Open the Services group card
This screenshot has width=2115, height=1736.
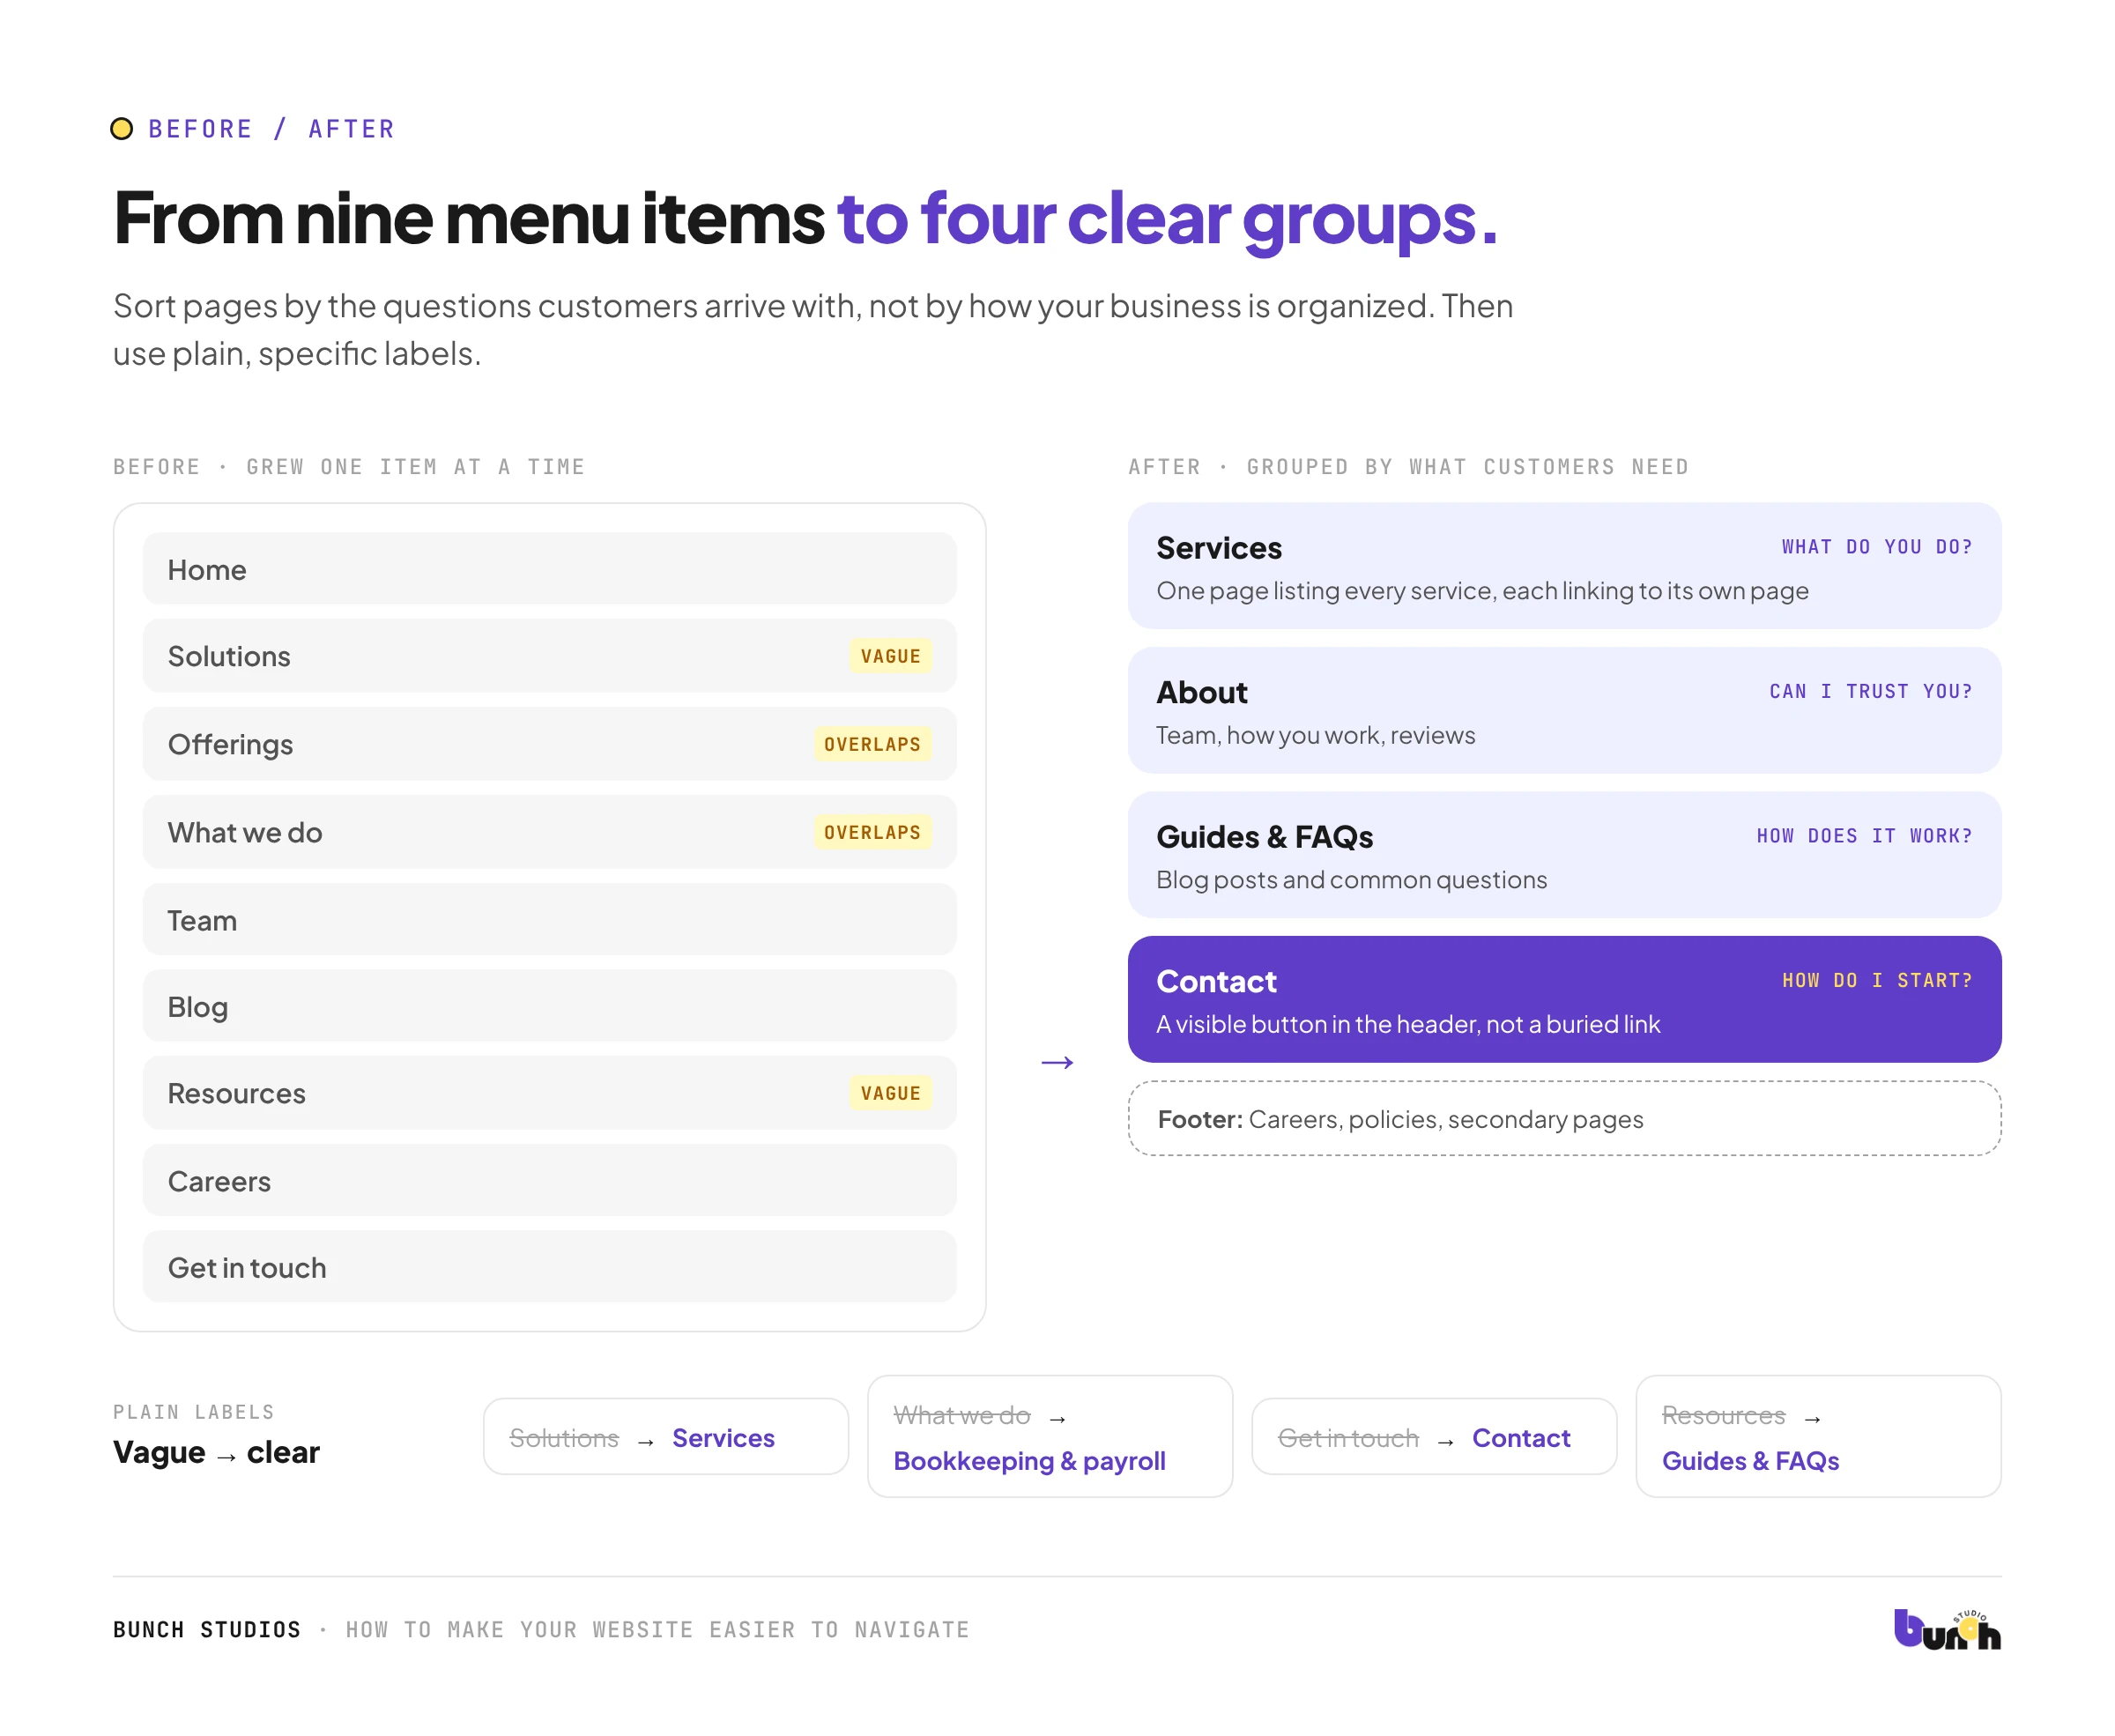click(1564, 567)
